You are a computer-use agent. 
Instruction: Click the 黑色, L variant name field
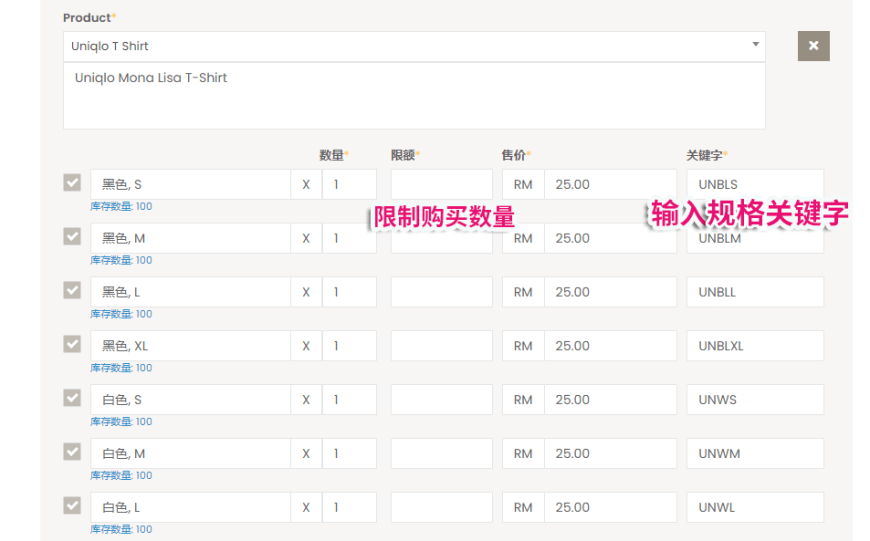point(190,292)
